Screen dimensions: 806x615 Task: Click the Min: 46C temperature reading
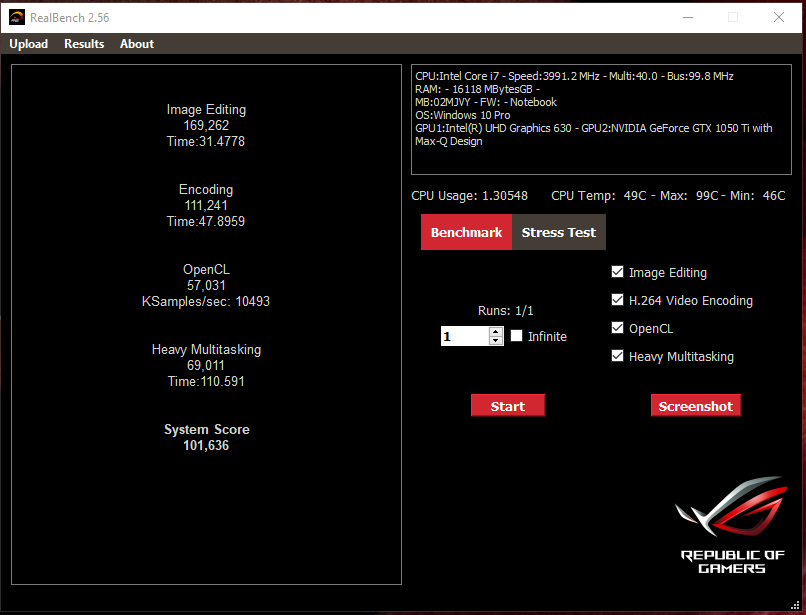(x=758, y=196)
